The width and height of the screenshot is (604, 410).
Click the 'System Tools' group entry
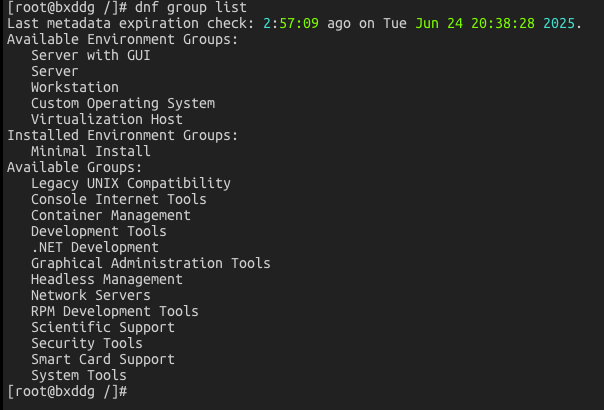(x=79, y=375)
